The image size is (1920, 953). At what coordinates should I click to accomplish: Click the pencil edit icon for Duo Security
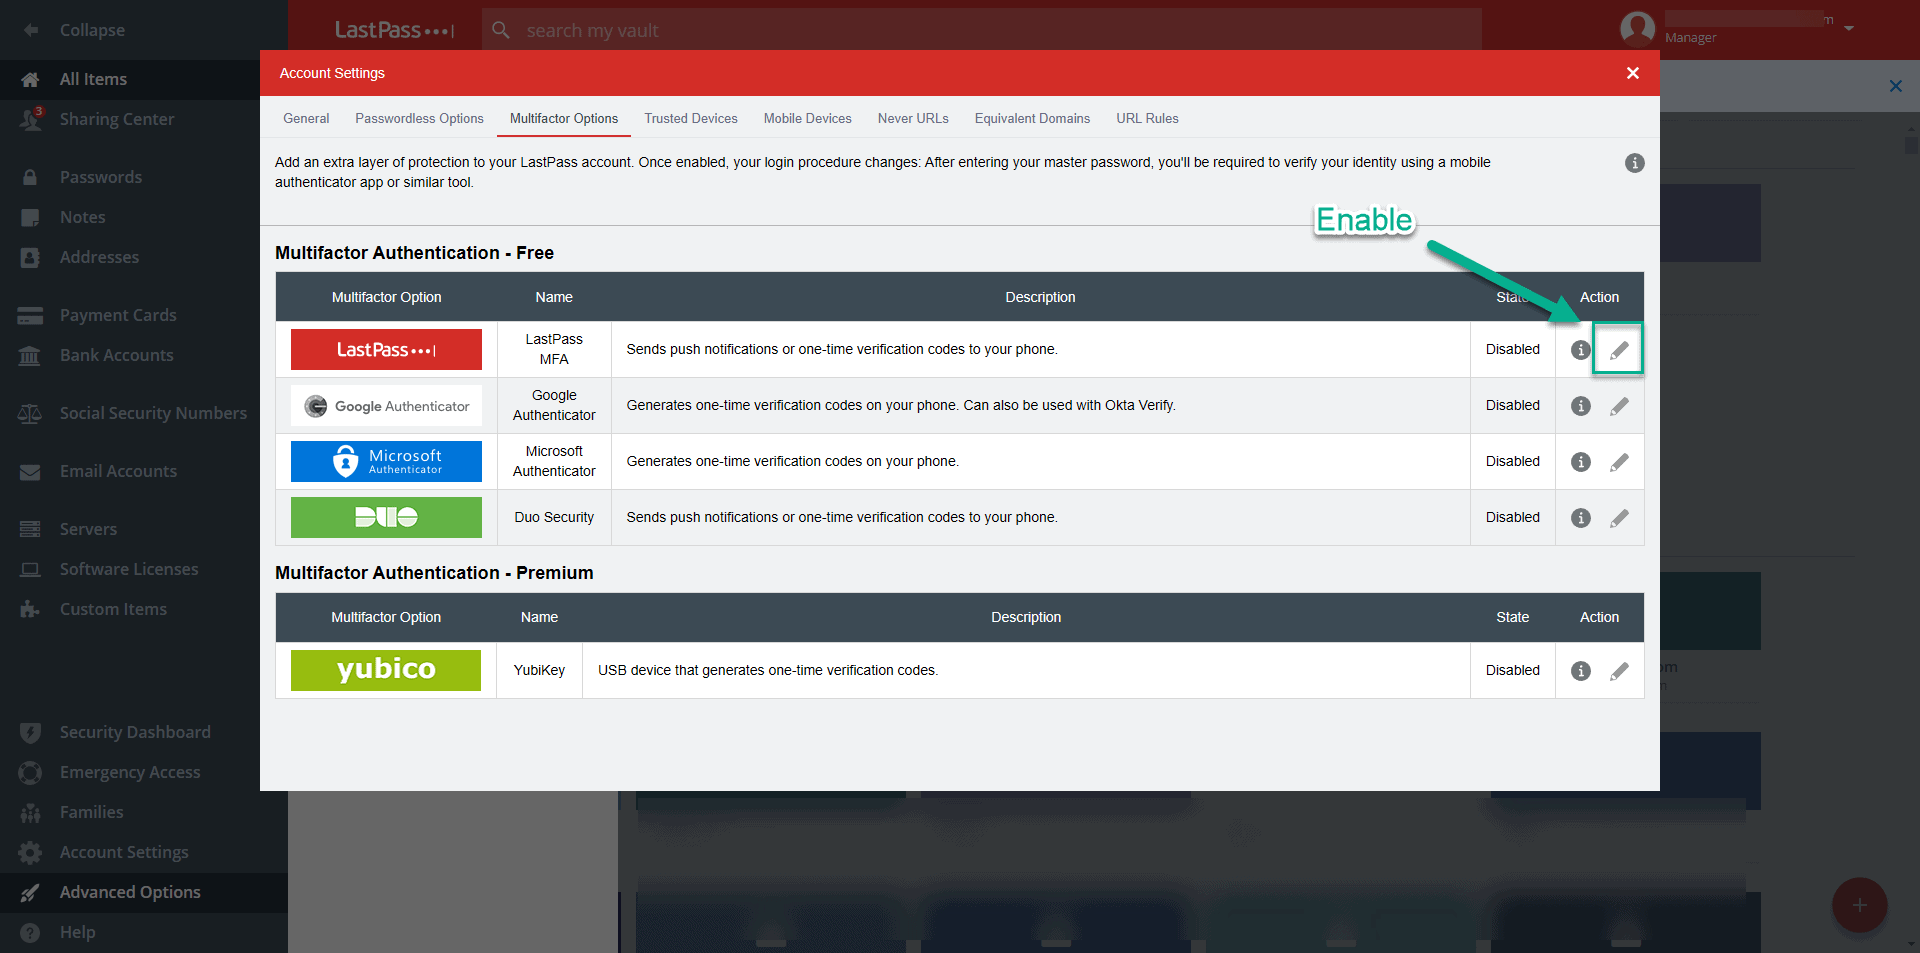[1619, 518]
